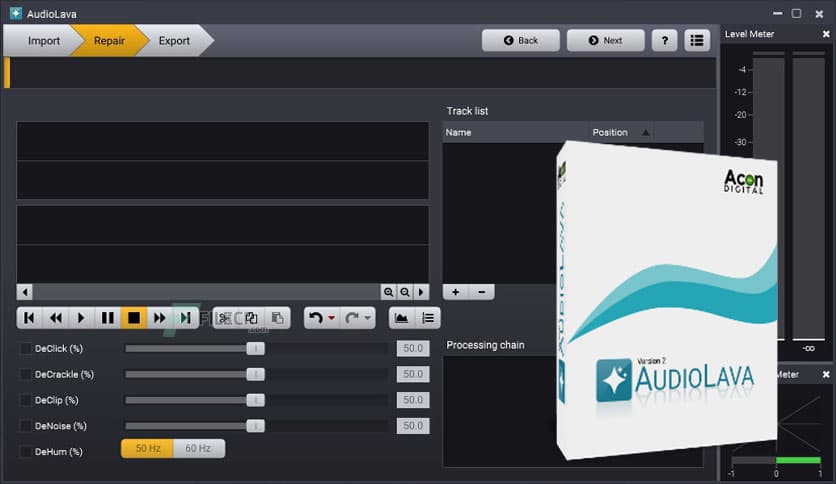The image size is (836, 484).
Task: Zoom out of the waveform
Action: (x=405, y=292)
